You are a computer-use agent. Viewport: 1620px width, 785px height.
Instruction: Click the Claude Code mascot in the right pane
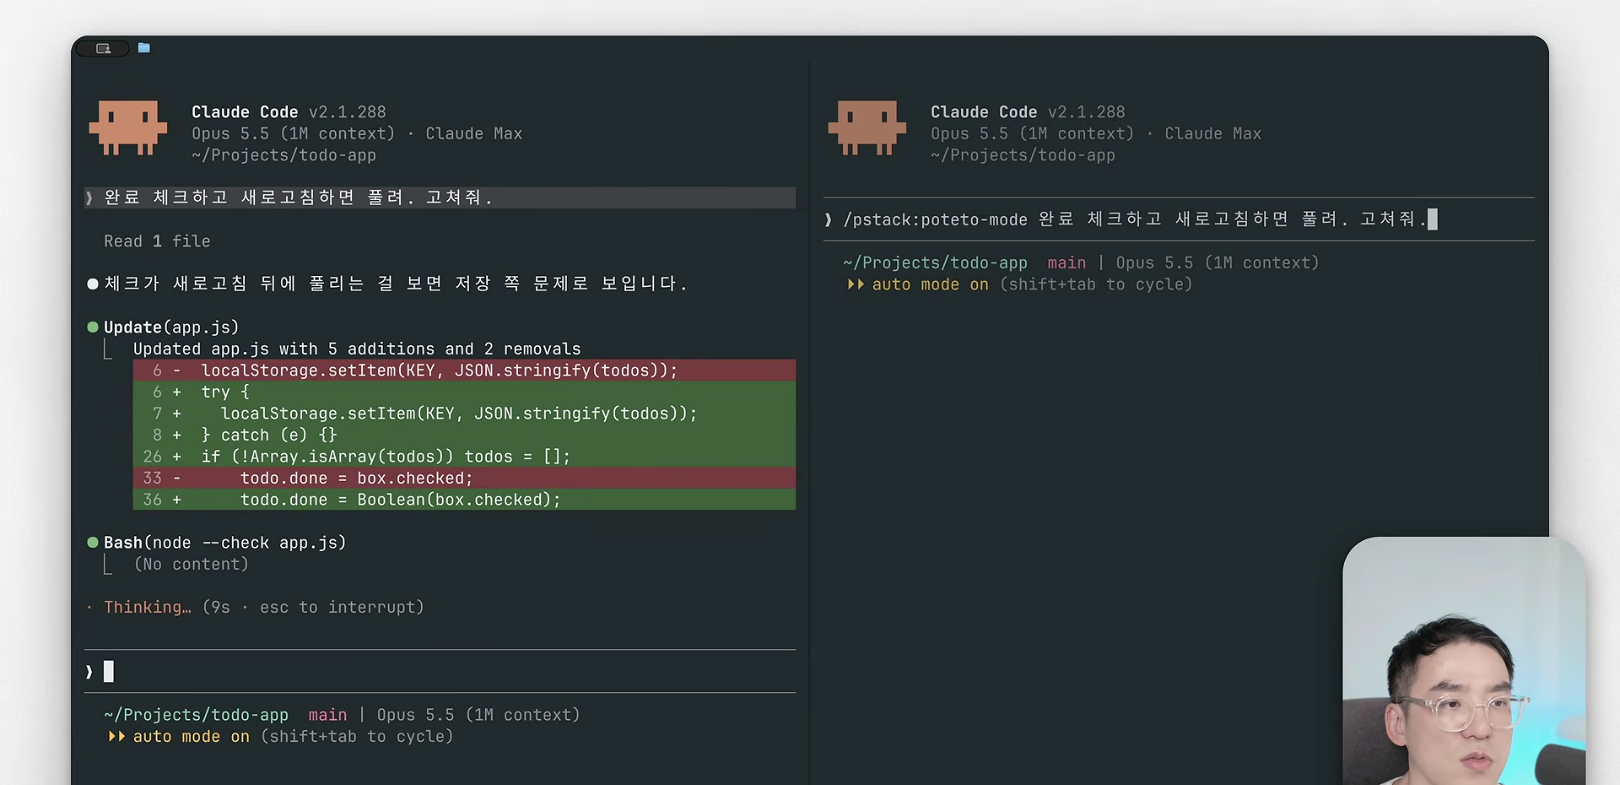[867, 128]
